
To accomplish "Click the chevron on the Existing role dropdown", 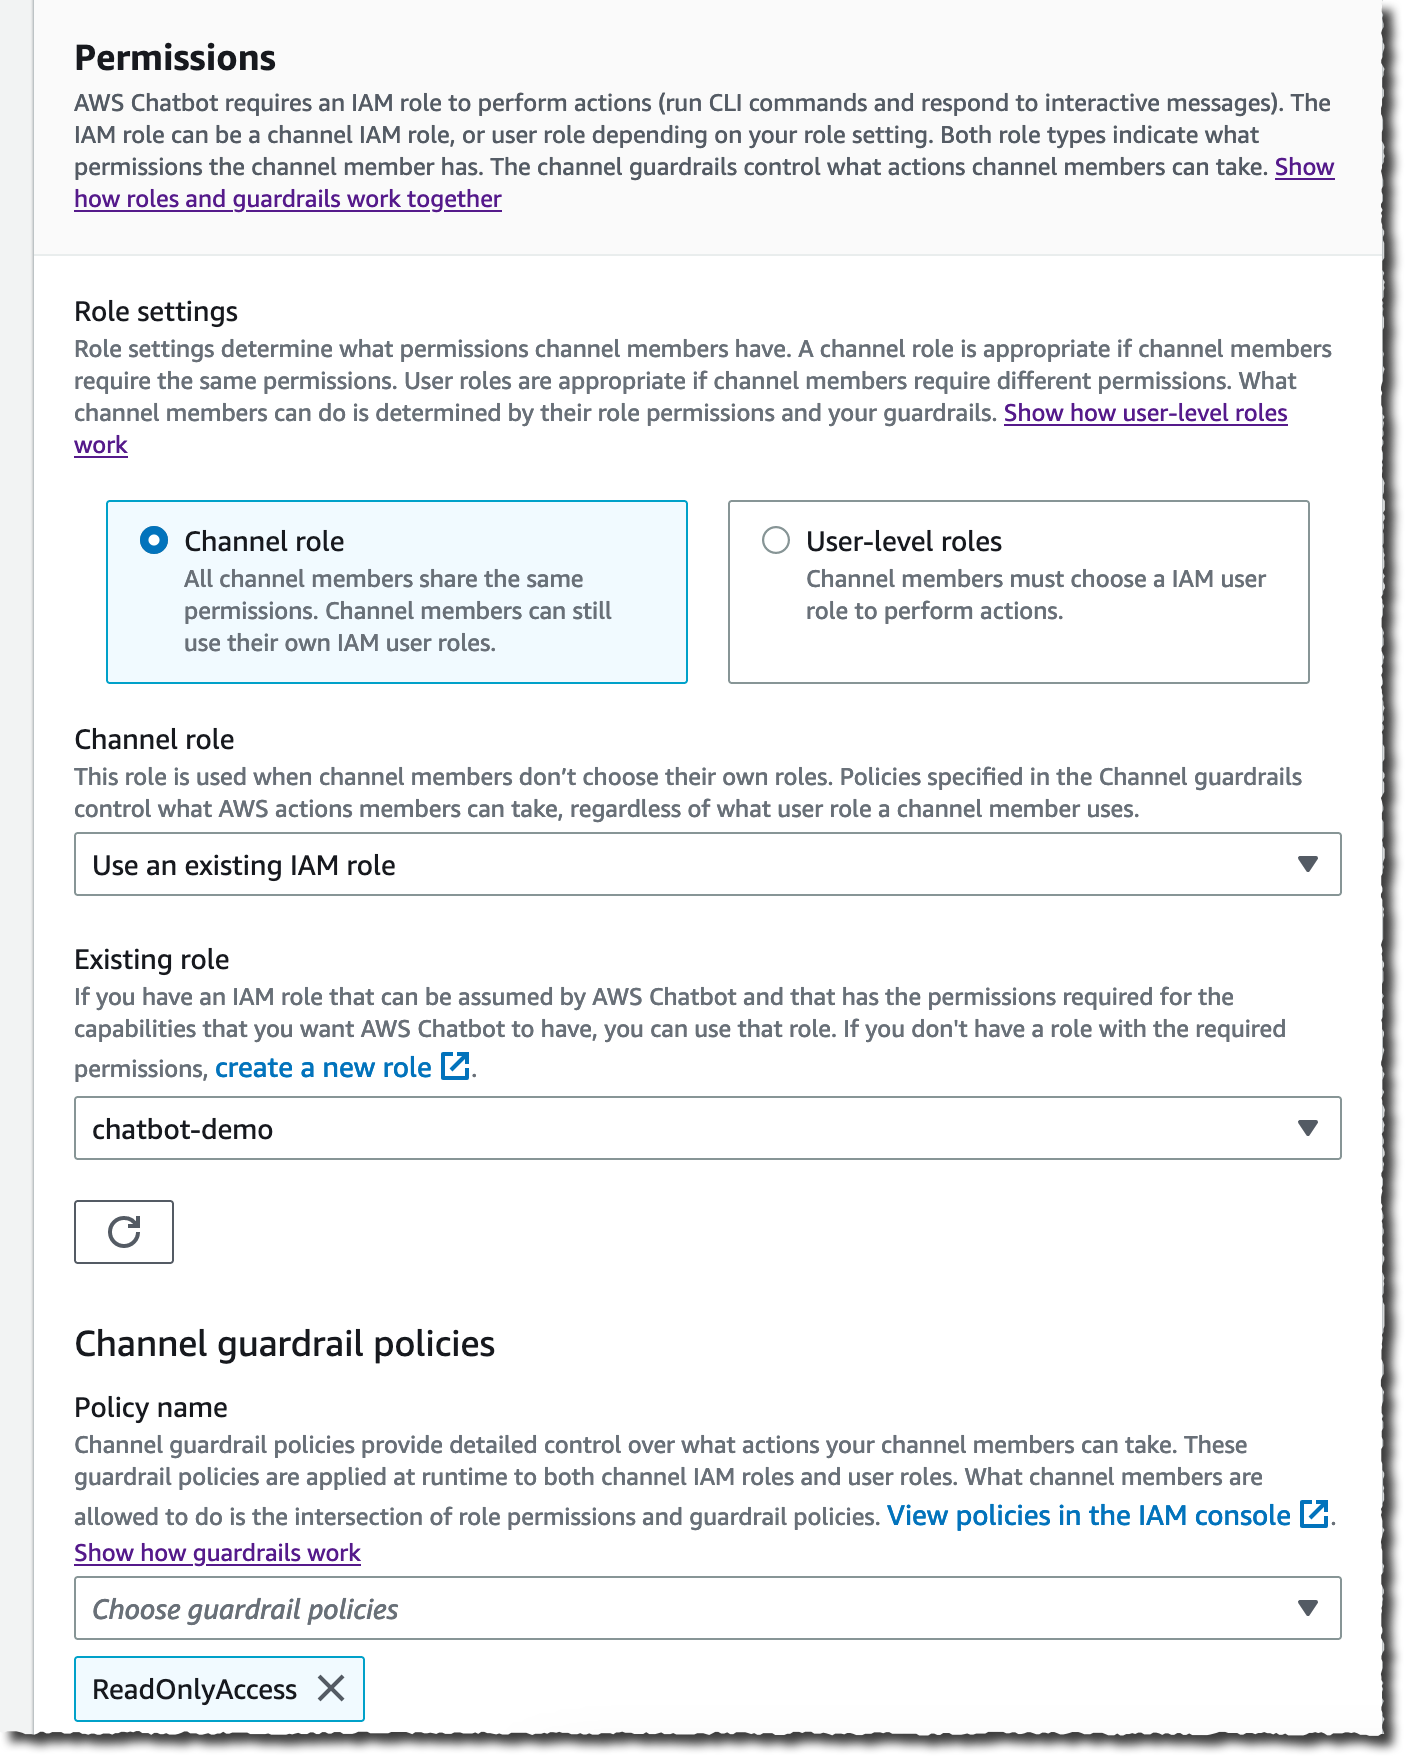I will pos(1308,1128).
